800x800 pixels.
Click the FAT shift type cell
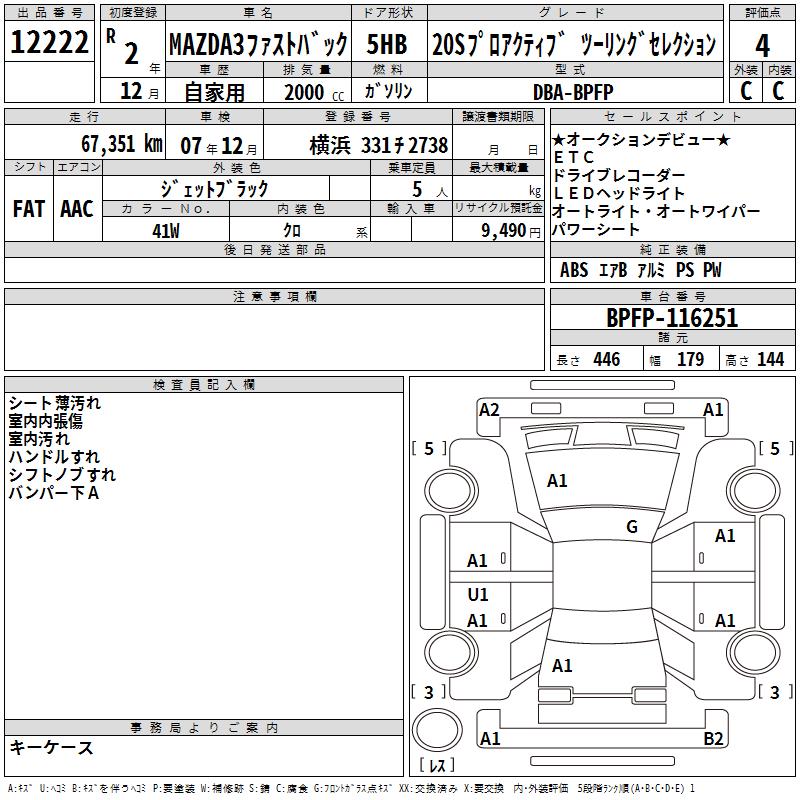coord(28,209)
